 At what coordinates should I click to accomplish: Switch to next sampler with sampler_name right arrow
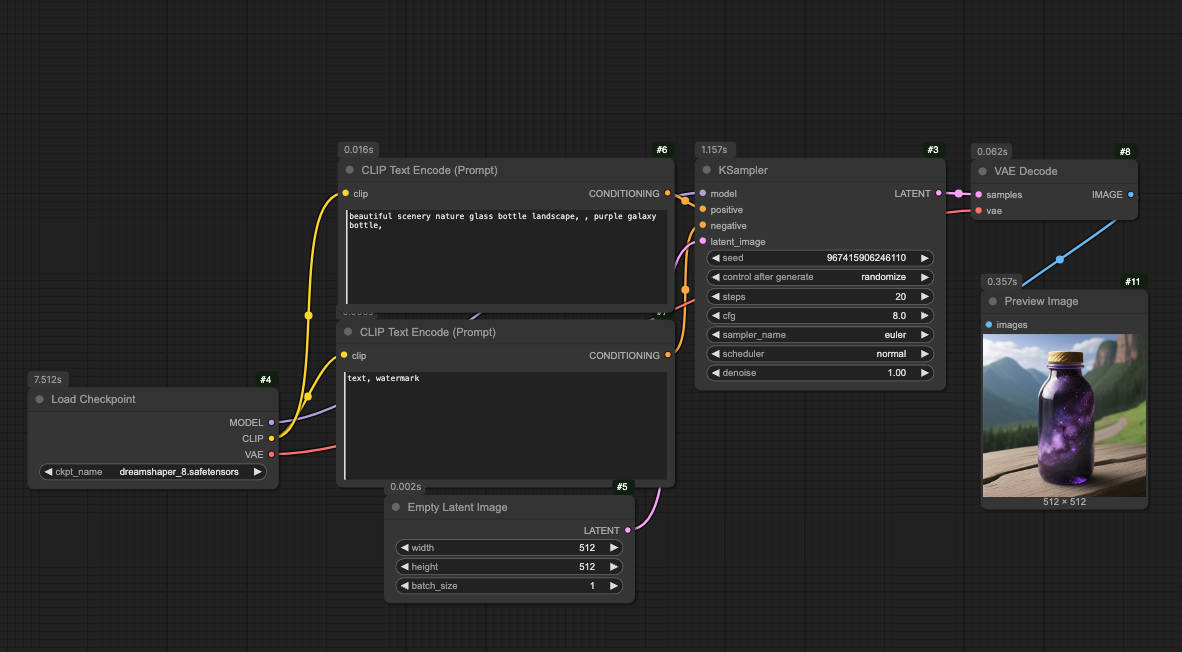924,335
